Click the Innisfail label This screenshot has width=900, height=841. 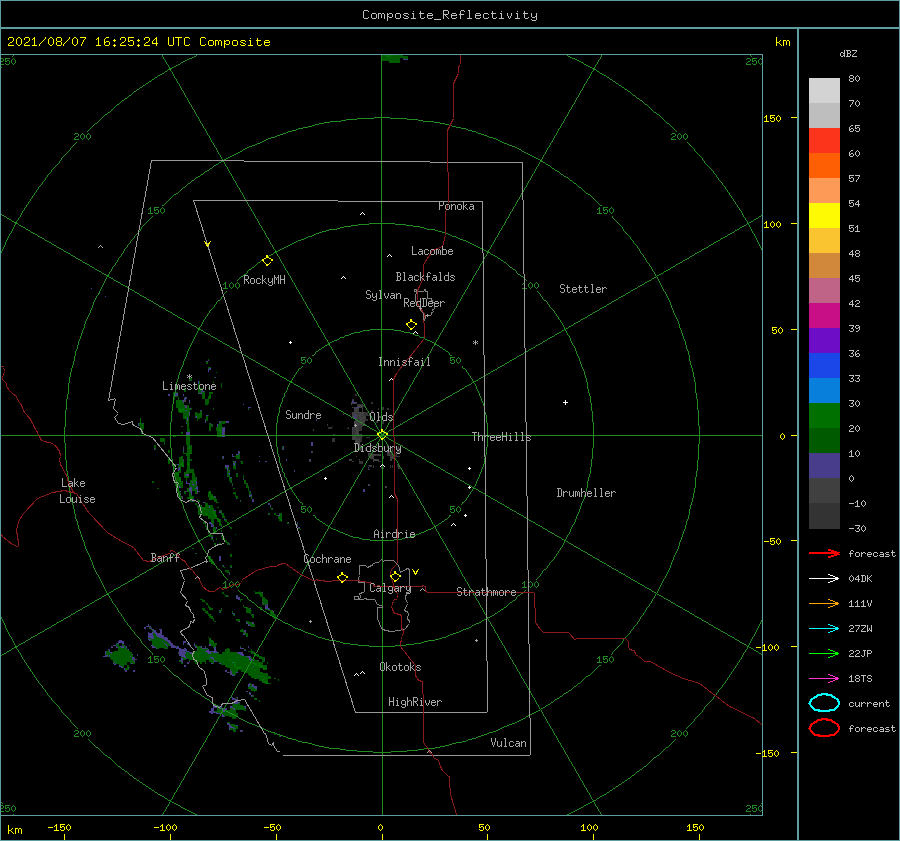tap(404, 362)
